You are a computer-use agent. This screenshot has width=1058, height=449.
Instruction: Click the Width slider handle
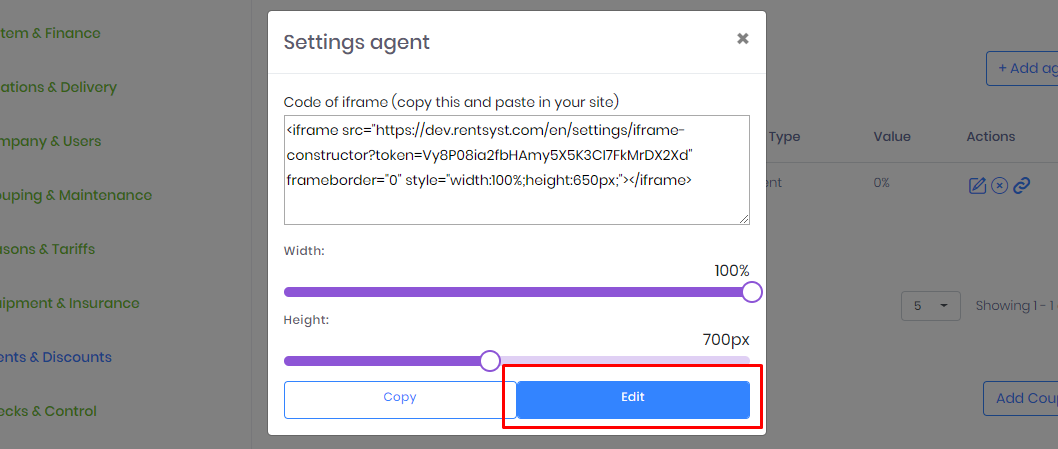752,292
